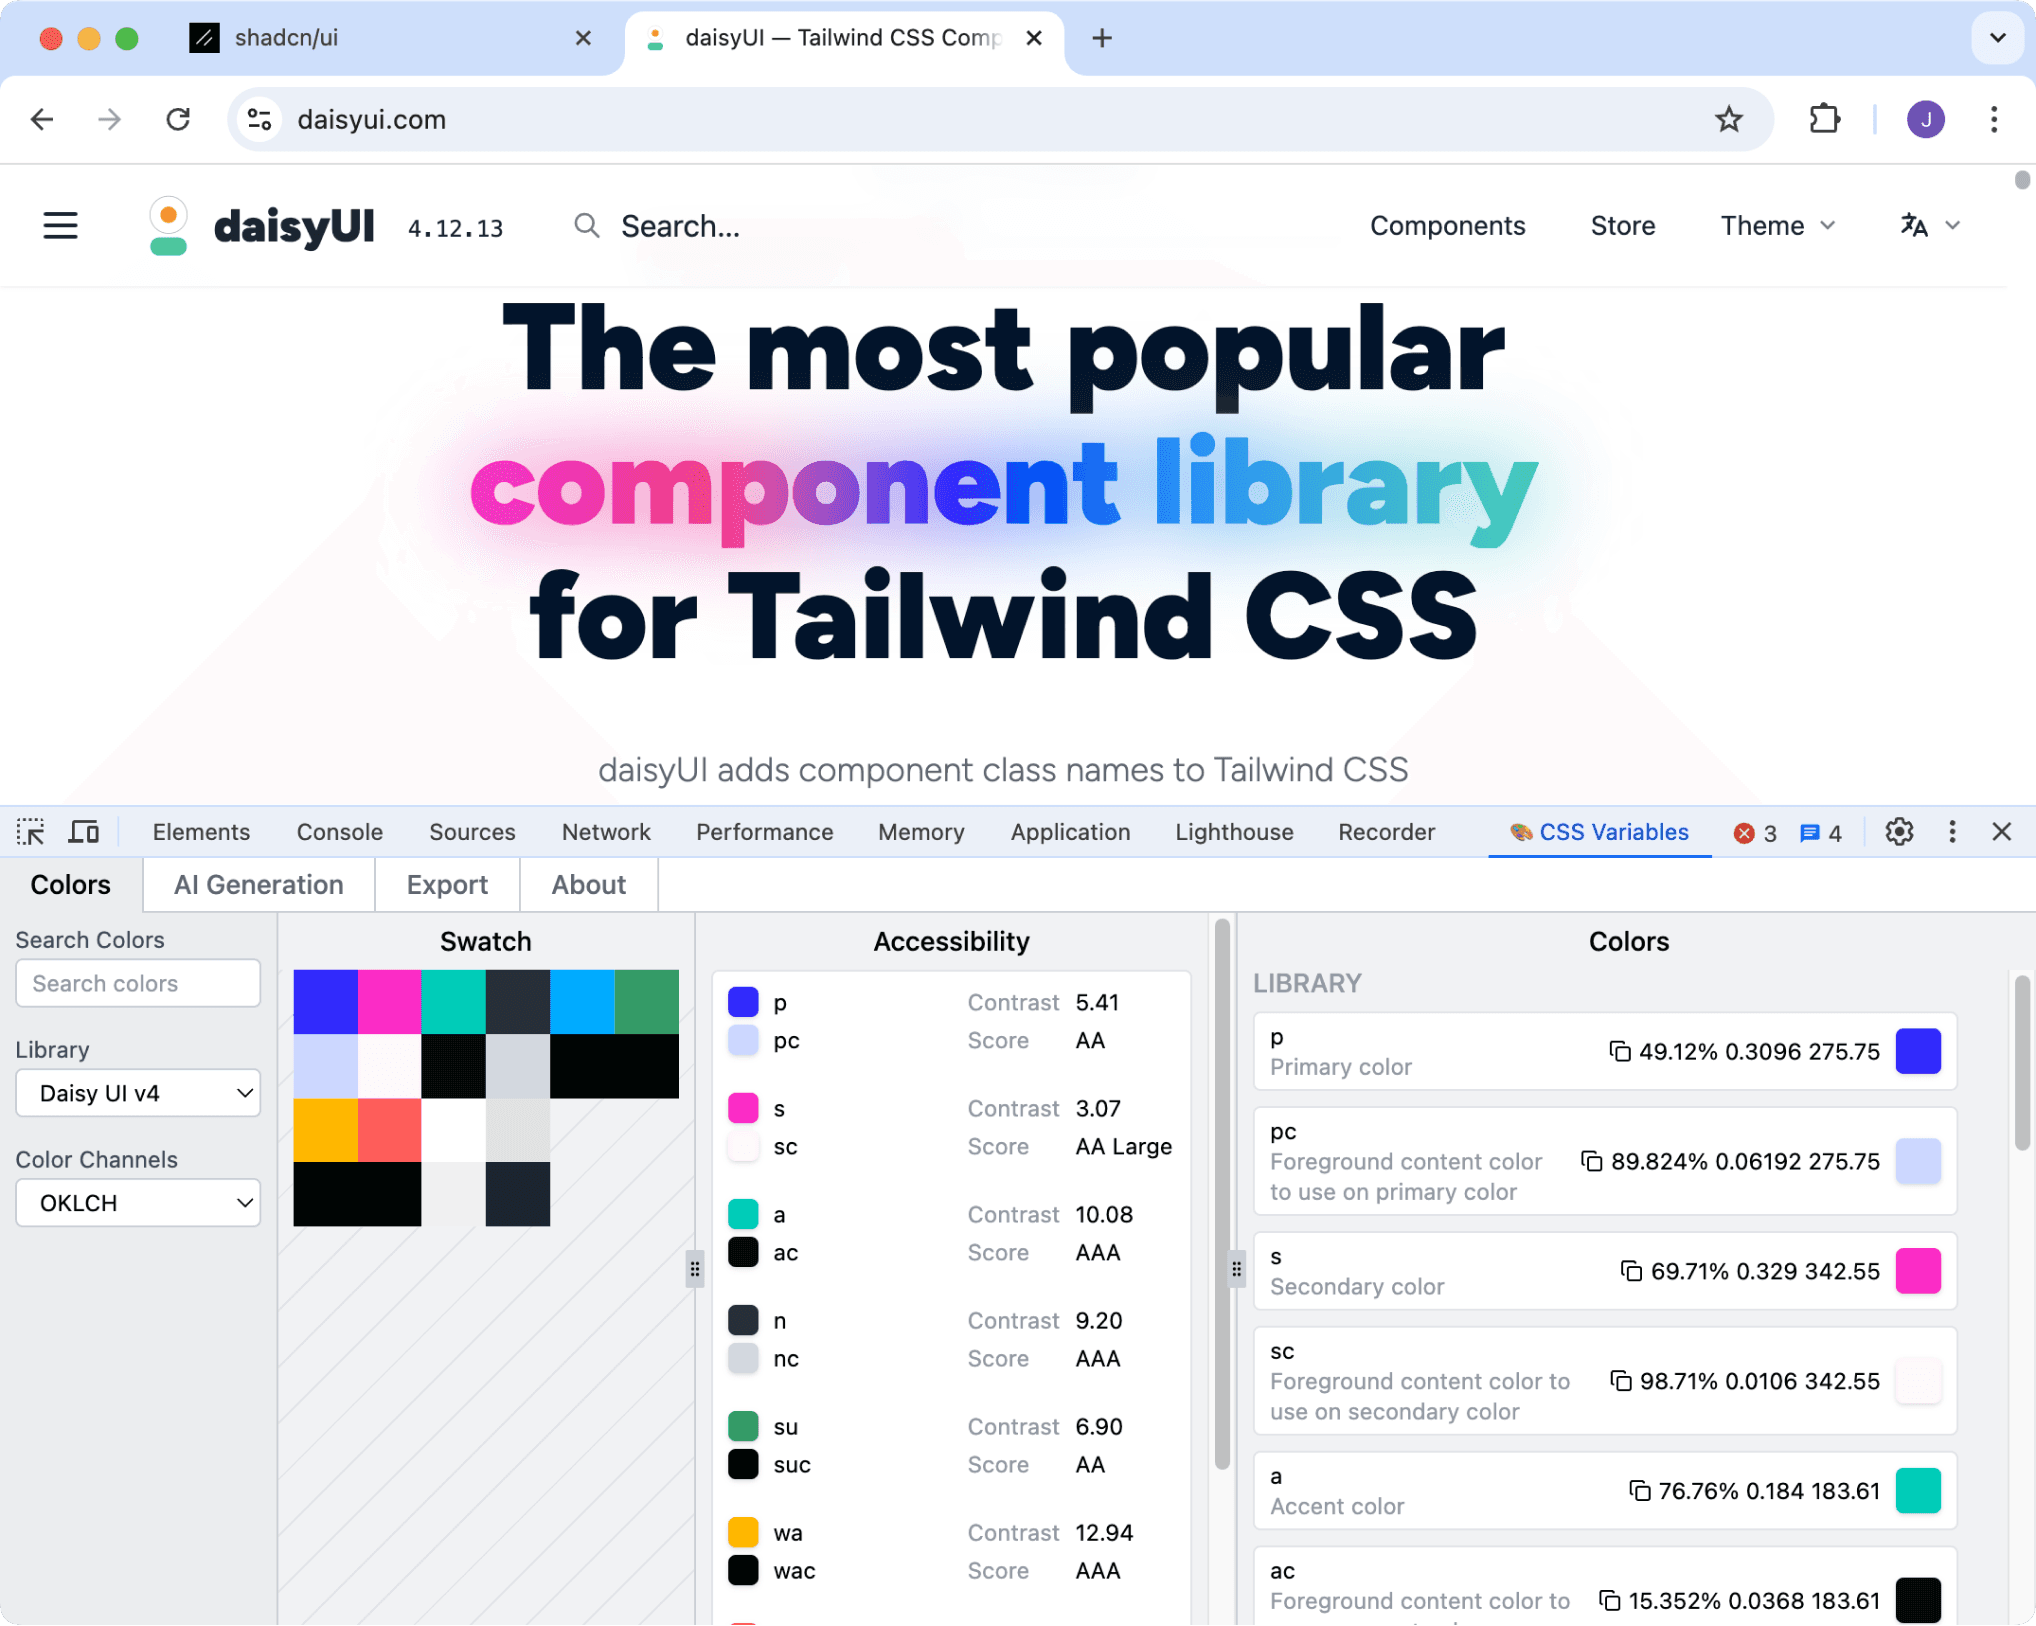Select the AI Generation tab
The width and height of the screenshot is (2036, 1626).
[x=257, y=884]
